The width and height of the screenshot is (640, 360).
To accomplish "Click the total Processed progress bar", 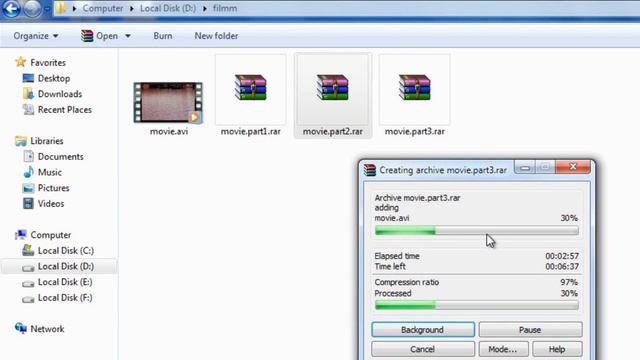I will tap(476, 305).
